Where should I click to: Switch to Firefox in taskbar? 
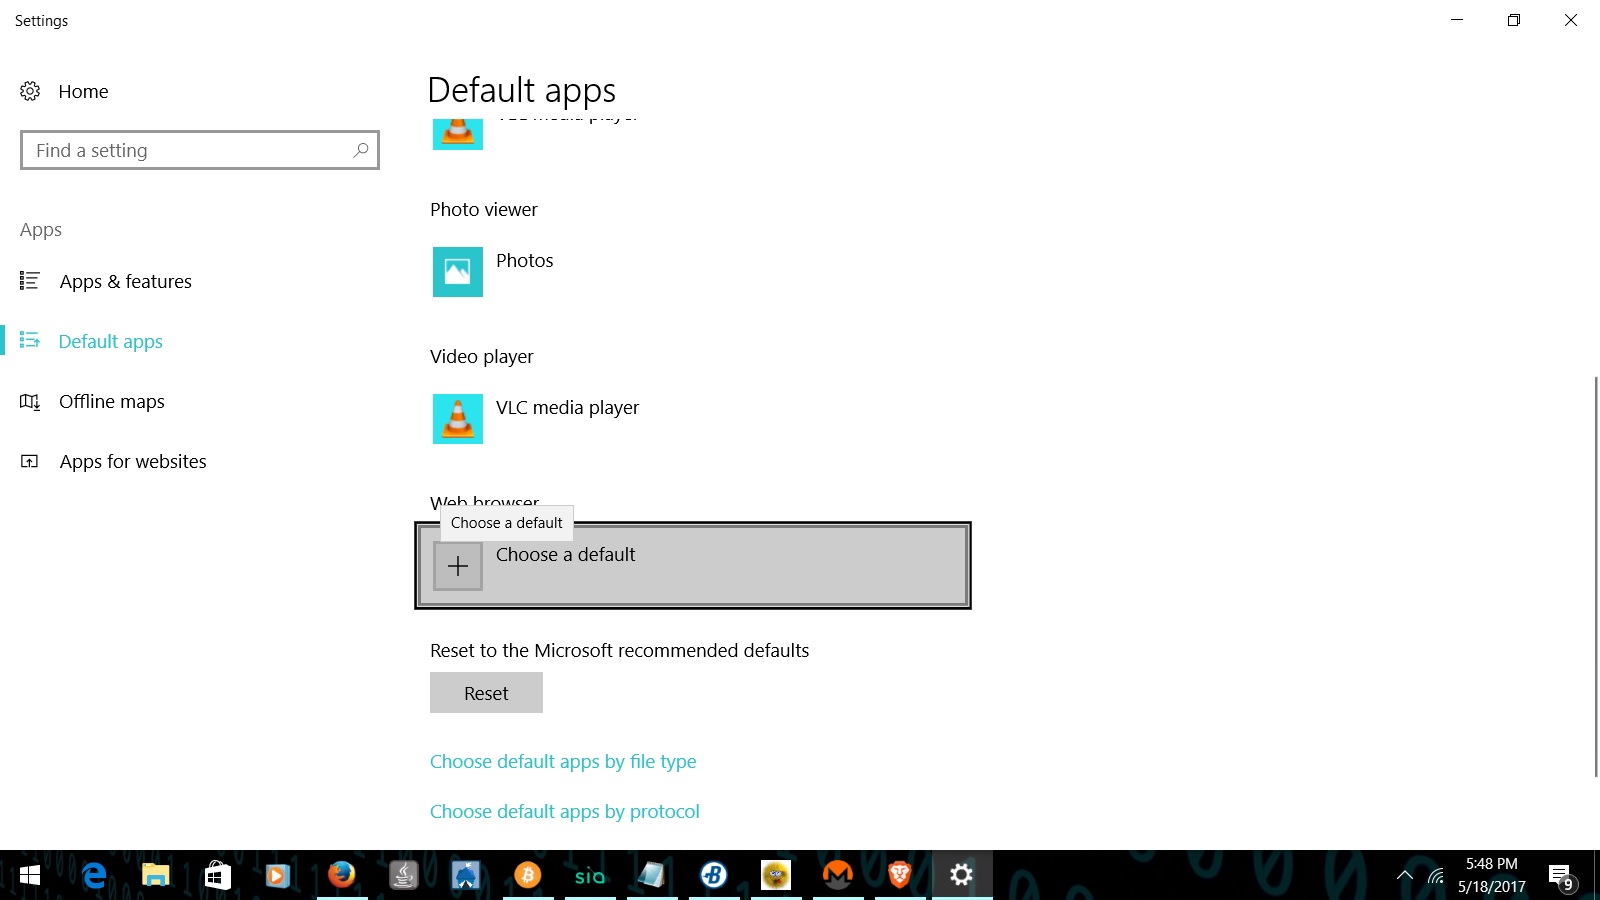pos(342,875)
